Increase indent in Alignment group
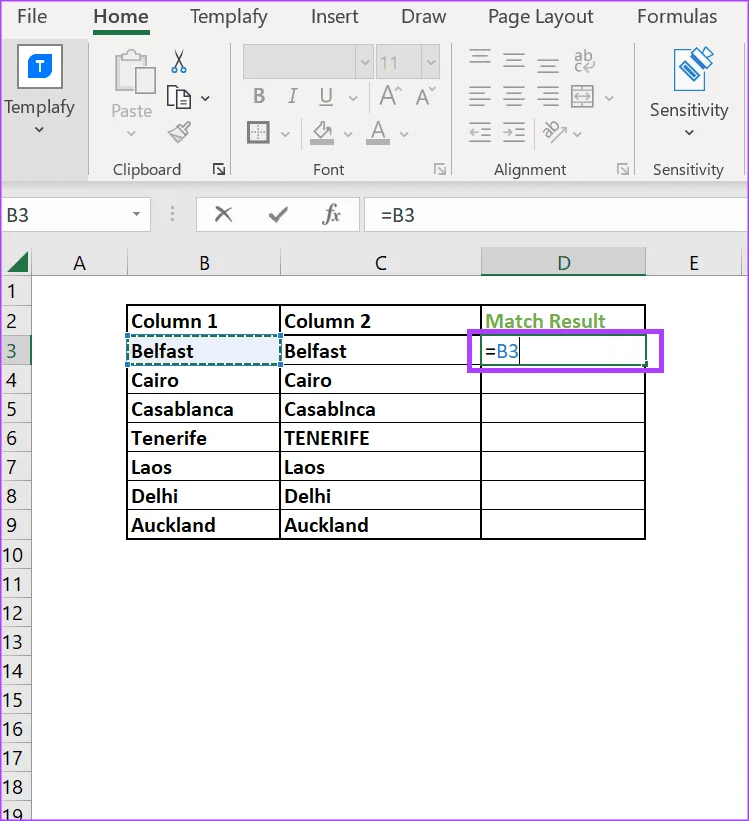Viewport: 749px width, 821px height. (514, 132)
